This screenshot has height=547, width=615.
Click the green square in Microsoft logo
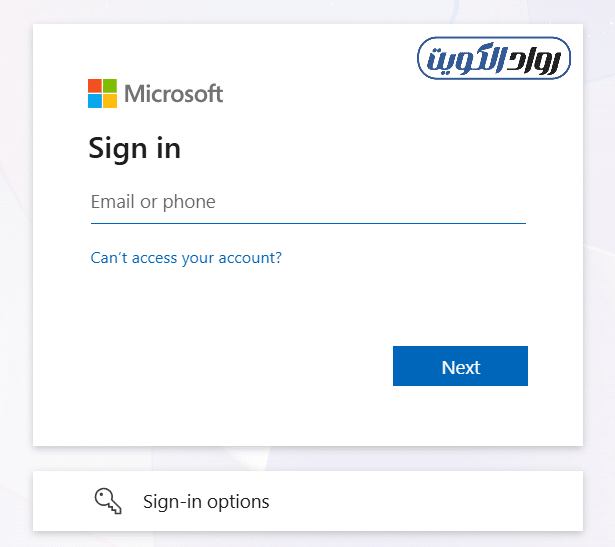[x=109, y=86]
